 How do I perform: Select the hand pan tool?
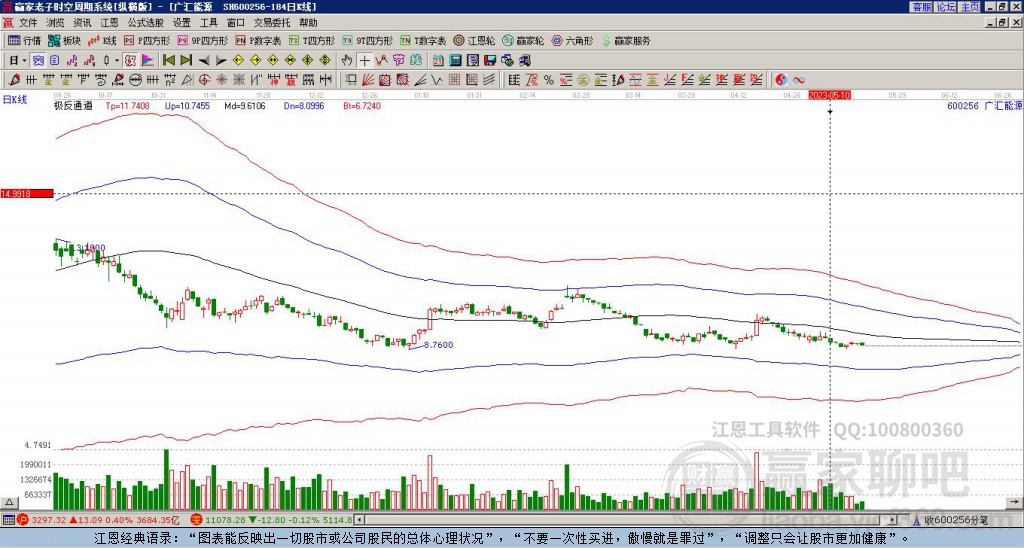(x=347, y=60)
